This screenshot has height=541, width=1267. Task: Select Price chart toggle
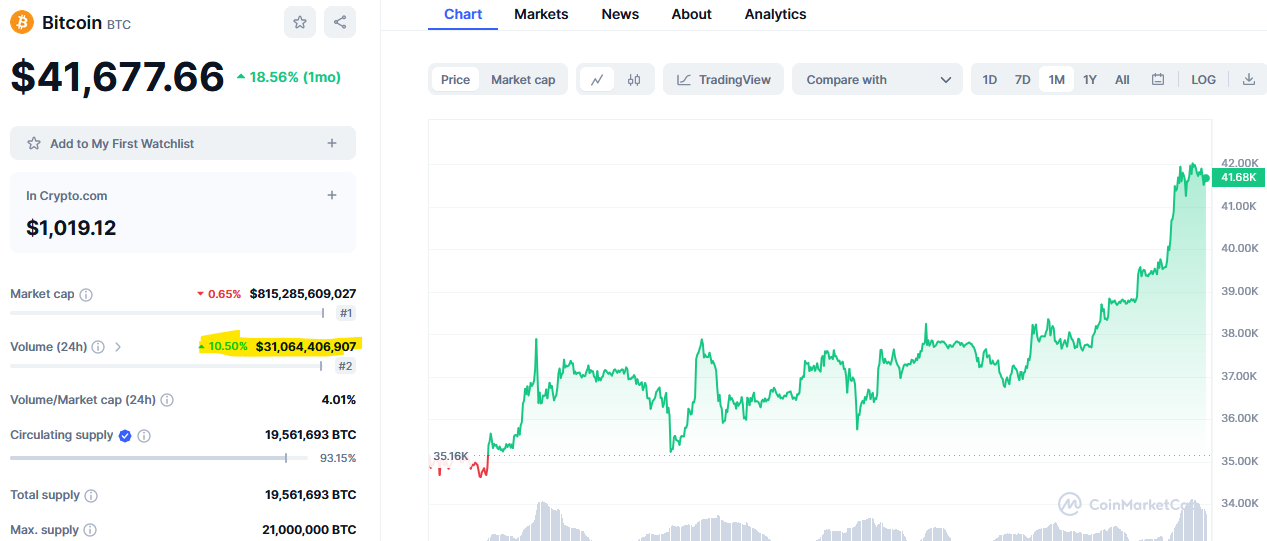coord(455,80)
